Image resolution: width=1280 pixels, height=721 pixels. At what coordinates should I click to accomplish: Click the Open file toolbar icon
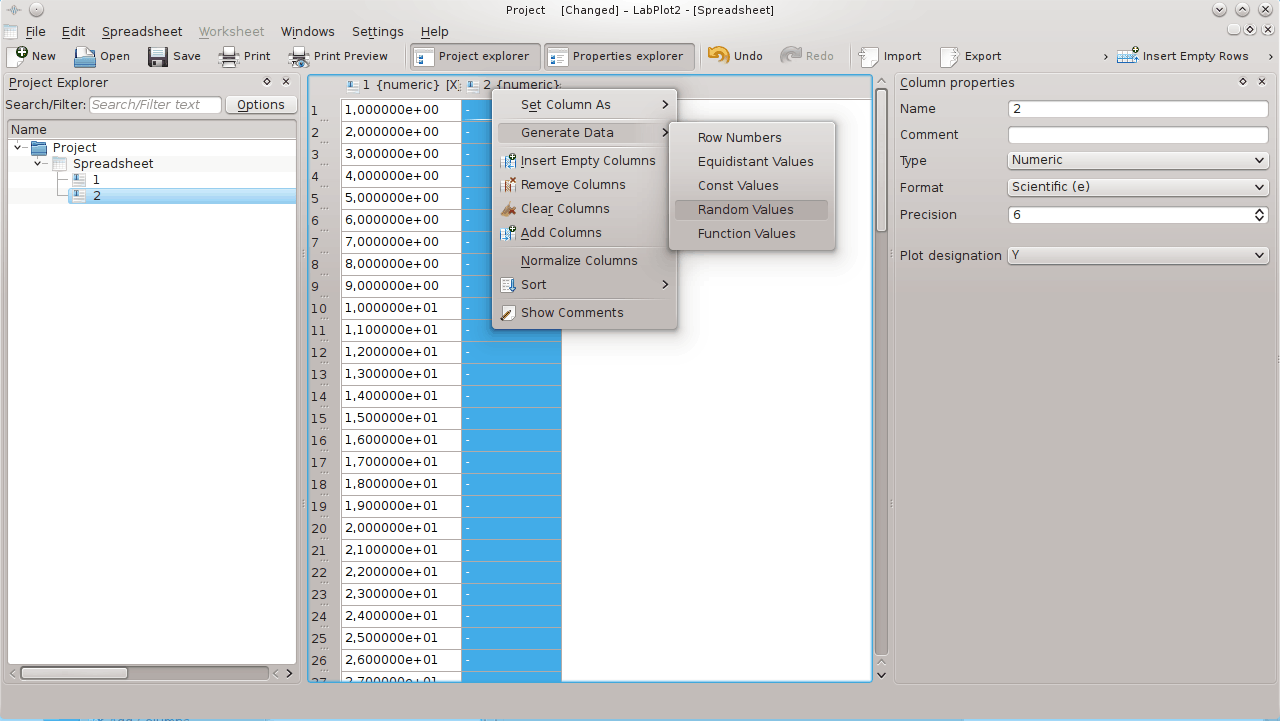coord(85,56)
